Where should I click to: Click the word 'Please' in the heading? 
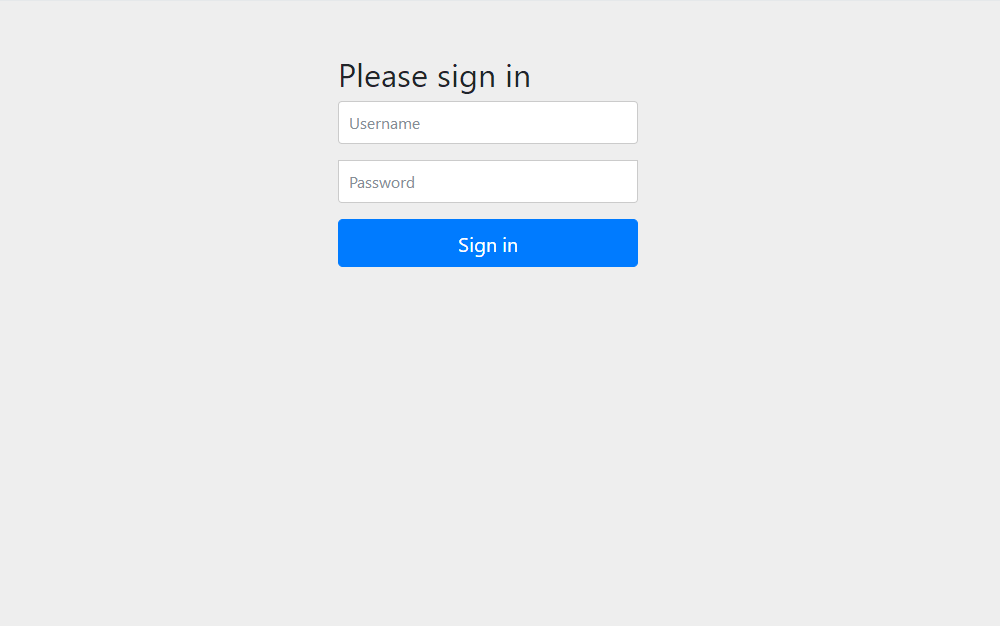pyautogui.click(x=383, y=76)
